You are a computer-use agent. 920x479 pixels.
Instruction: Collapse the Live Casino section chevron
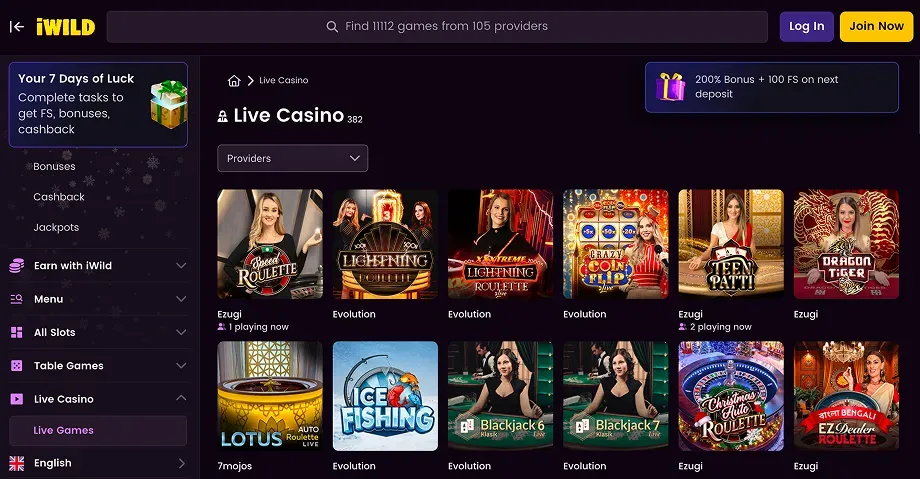[x=181, y=399]
